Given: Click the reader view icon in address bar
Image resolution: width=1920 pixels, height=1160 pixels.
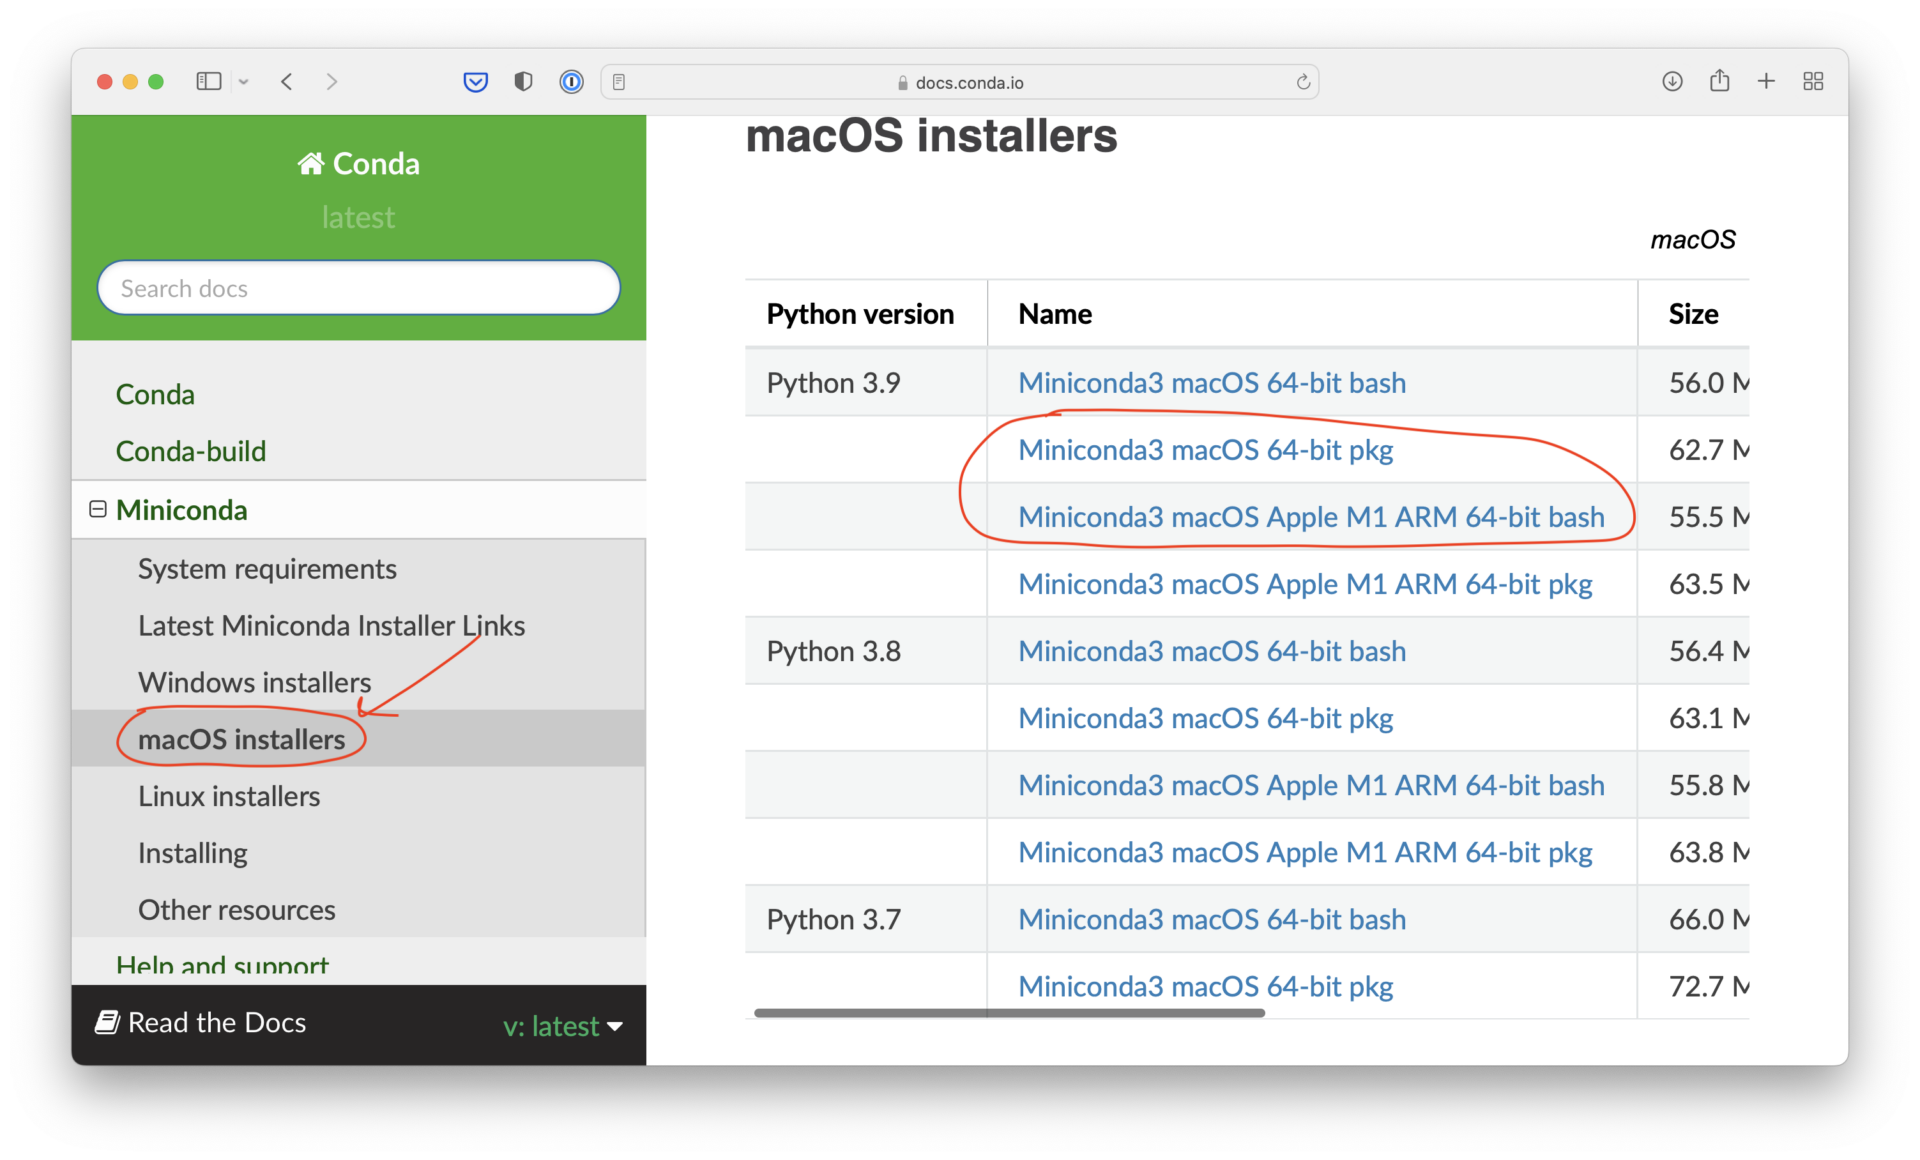Looking at the screenshot, I should point(619,82).
